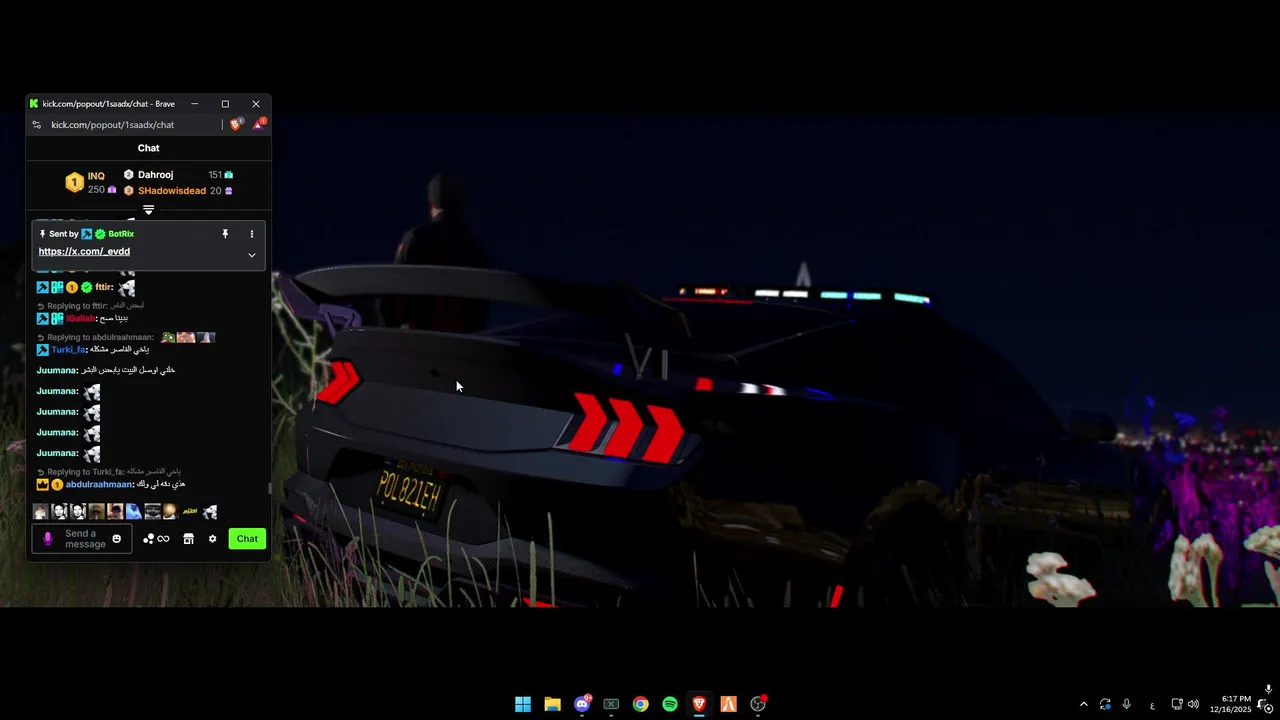Open network and volume quick settings
The image size is (1280, 720).
point(1185,705)
